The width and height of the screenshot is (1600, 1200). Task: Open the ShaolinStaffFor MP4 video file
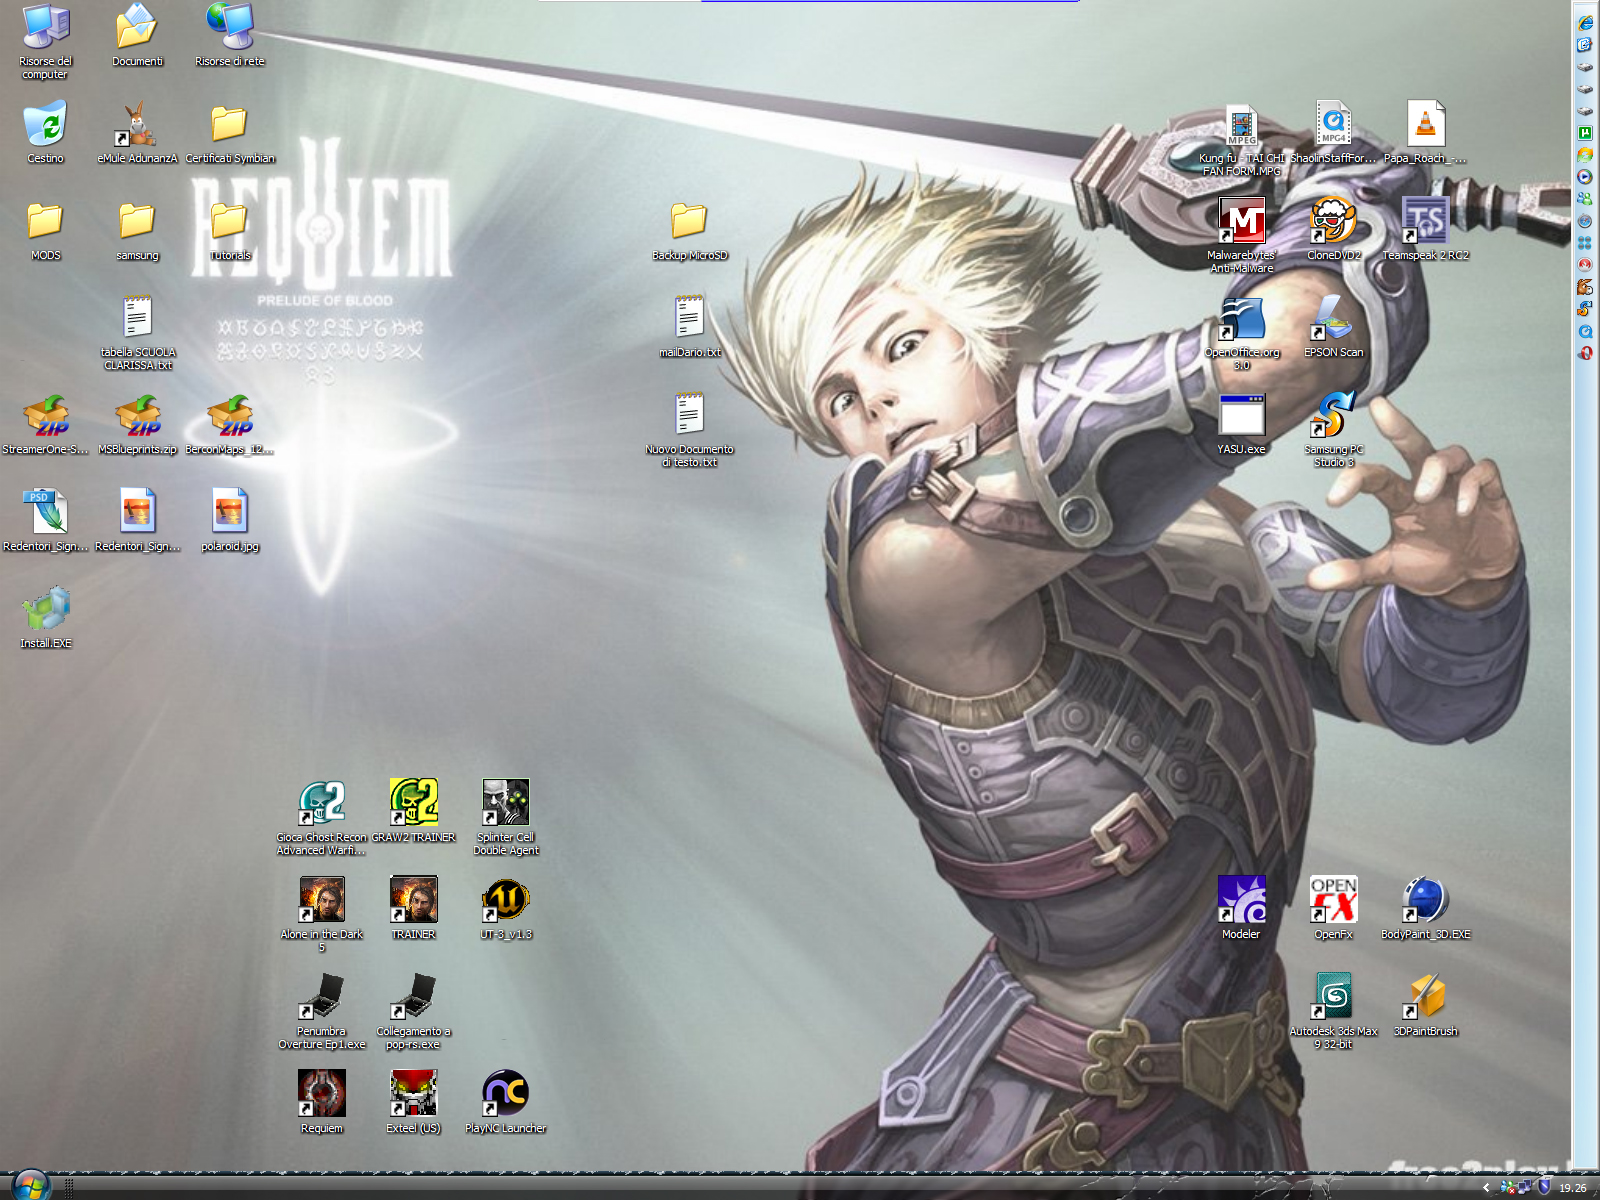pos(1333,133)
